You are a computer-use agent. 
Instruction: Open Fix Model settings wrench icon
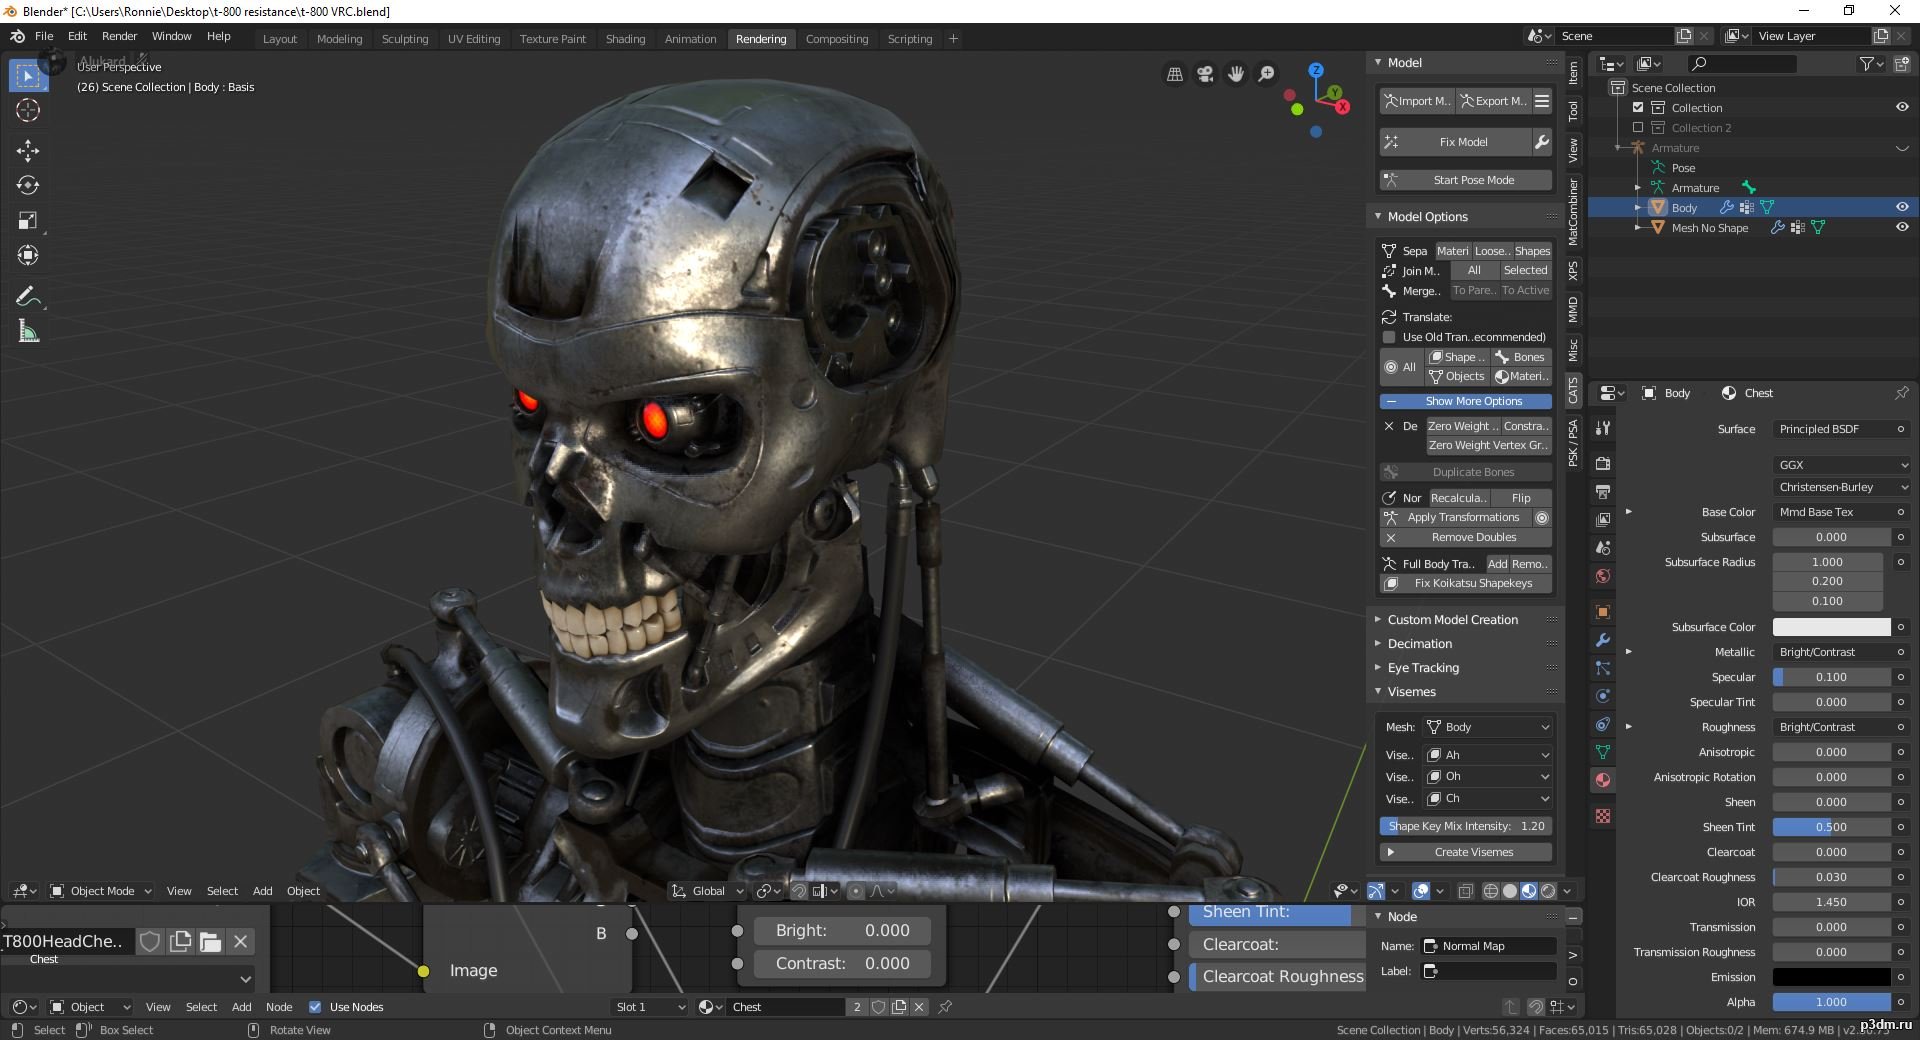click(x=1542, y=142)
